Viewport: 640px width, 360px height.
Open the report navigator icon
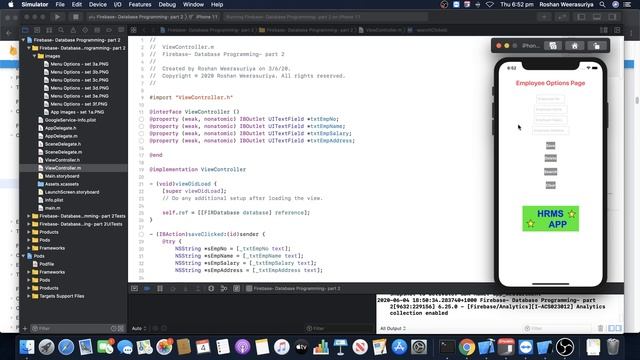tap(121, 30)
